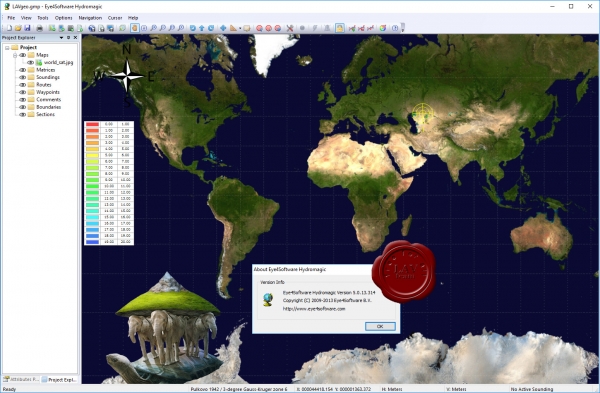Select the Waypoints folder in tree
The width and height of the screenshot is (600, 393).
(x=48, y=92)
